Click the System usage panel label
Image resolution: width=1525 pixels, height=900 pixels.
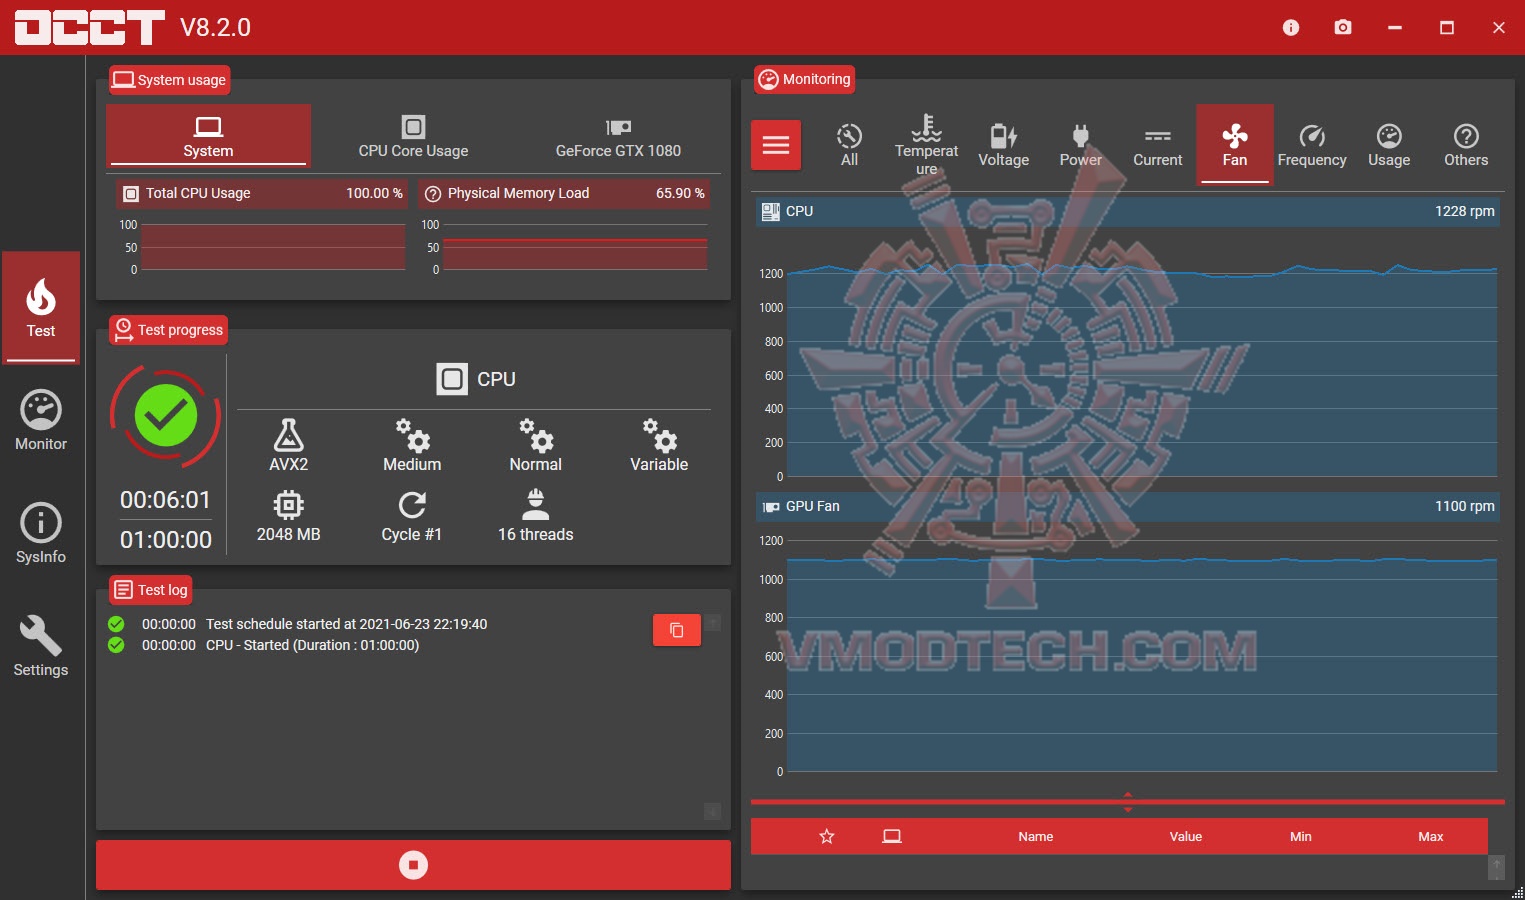coord(170,80)
